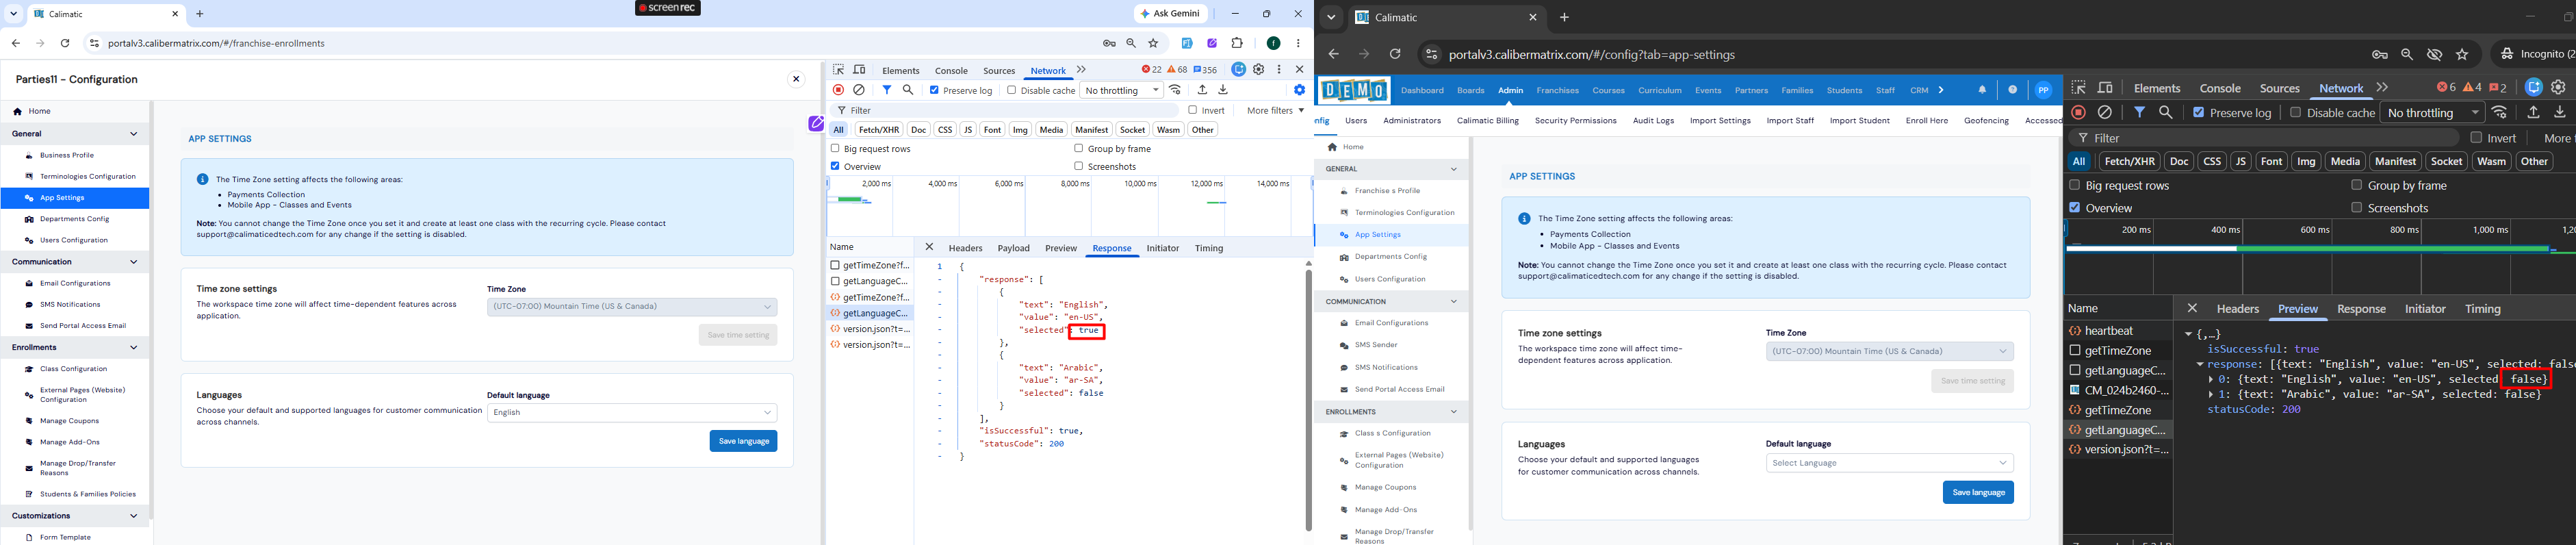Image resolution: width=2576 pixels, height=545 pixels.
Task: Click PP profile avatar in DEMO portal header
Action: tap(2044, 90)
